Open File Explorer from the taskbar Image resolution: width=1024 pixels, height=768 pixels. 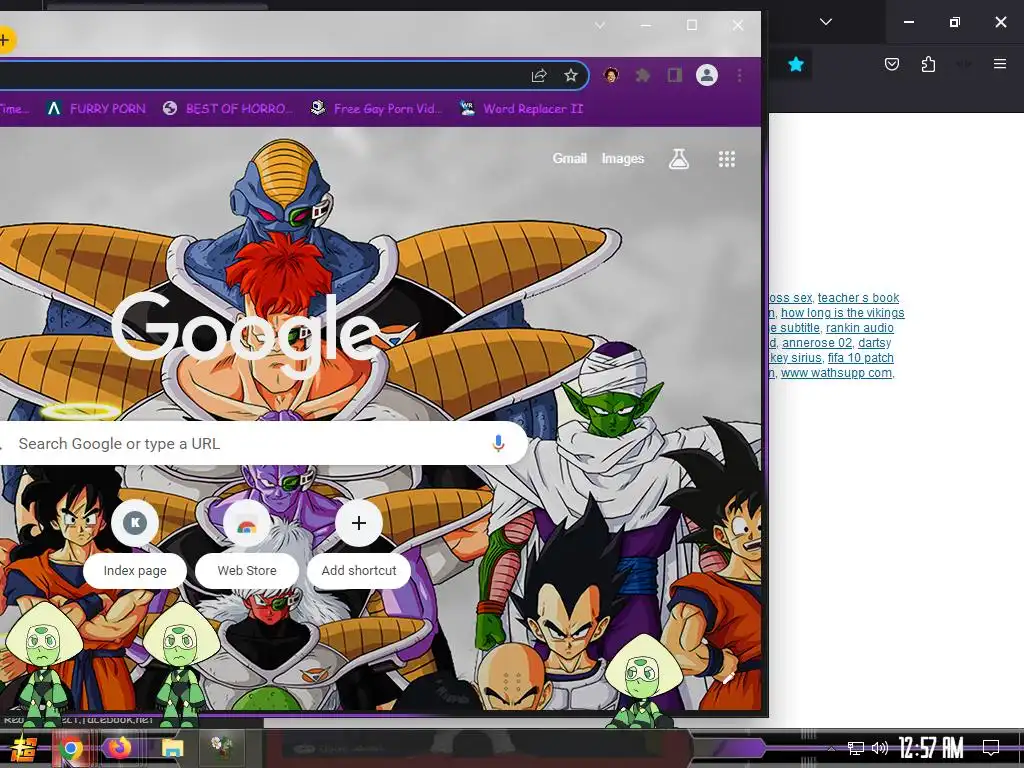pos(172,748)
